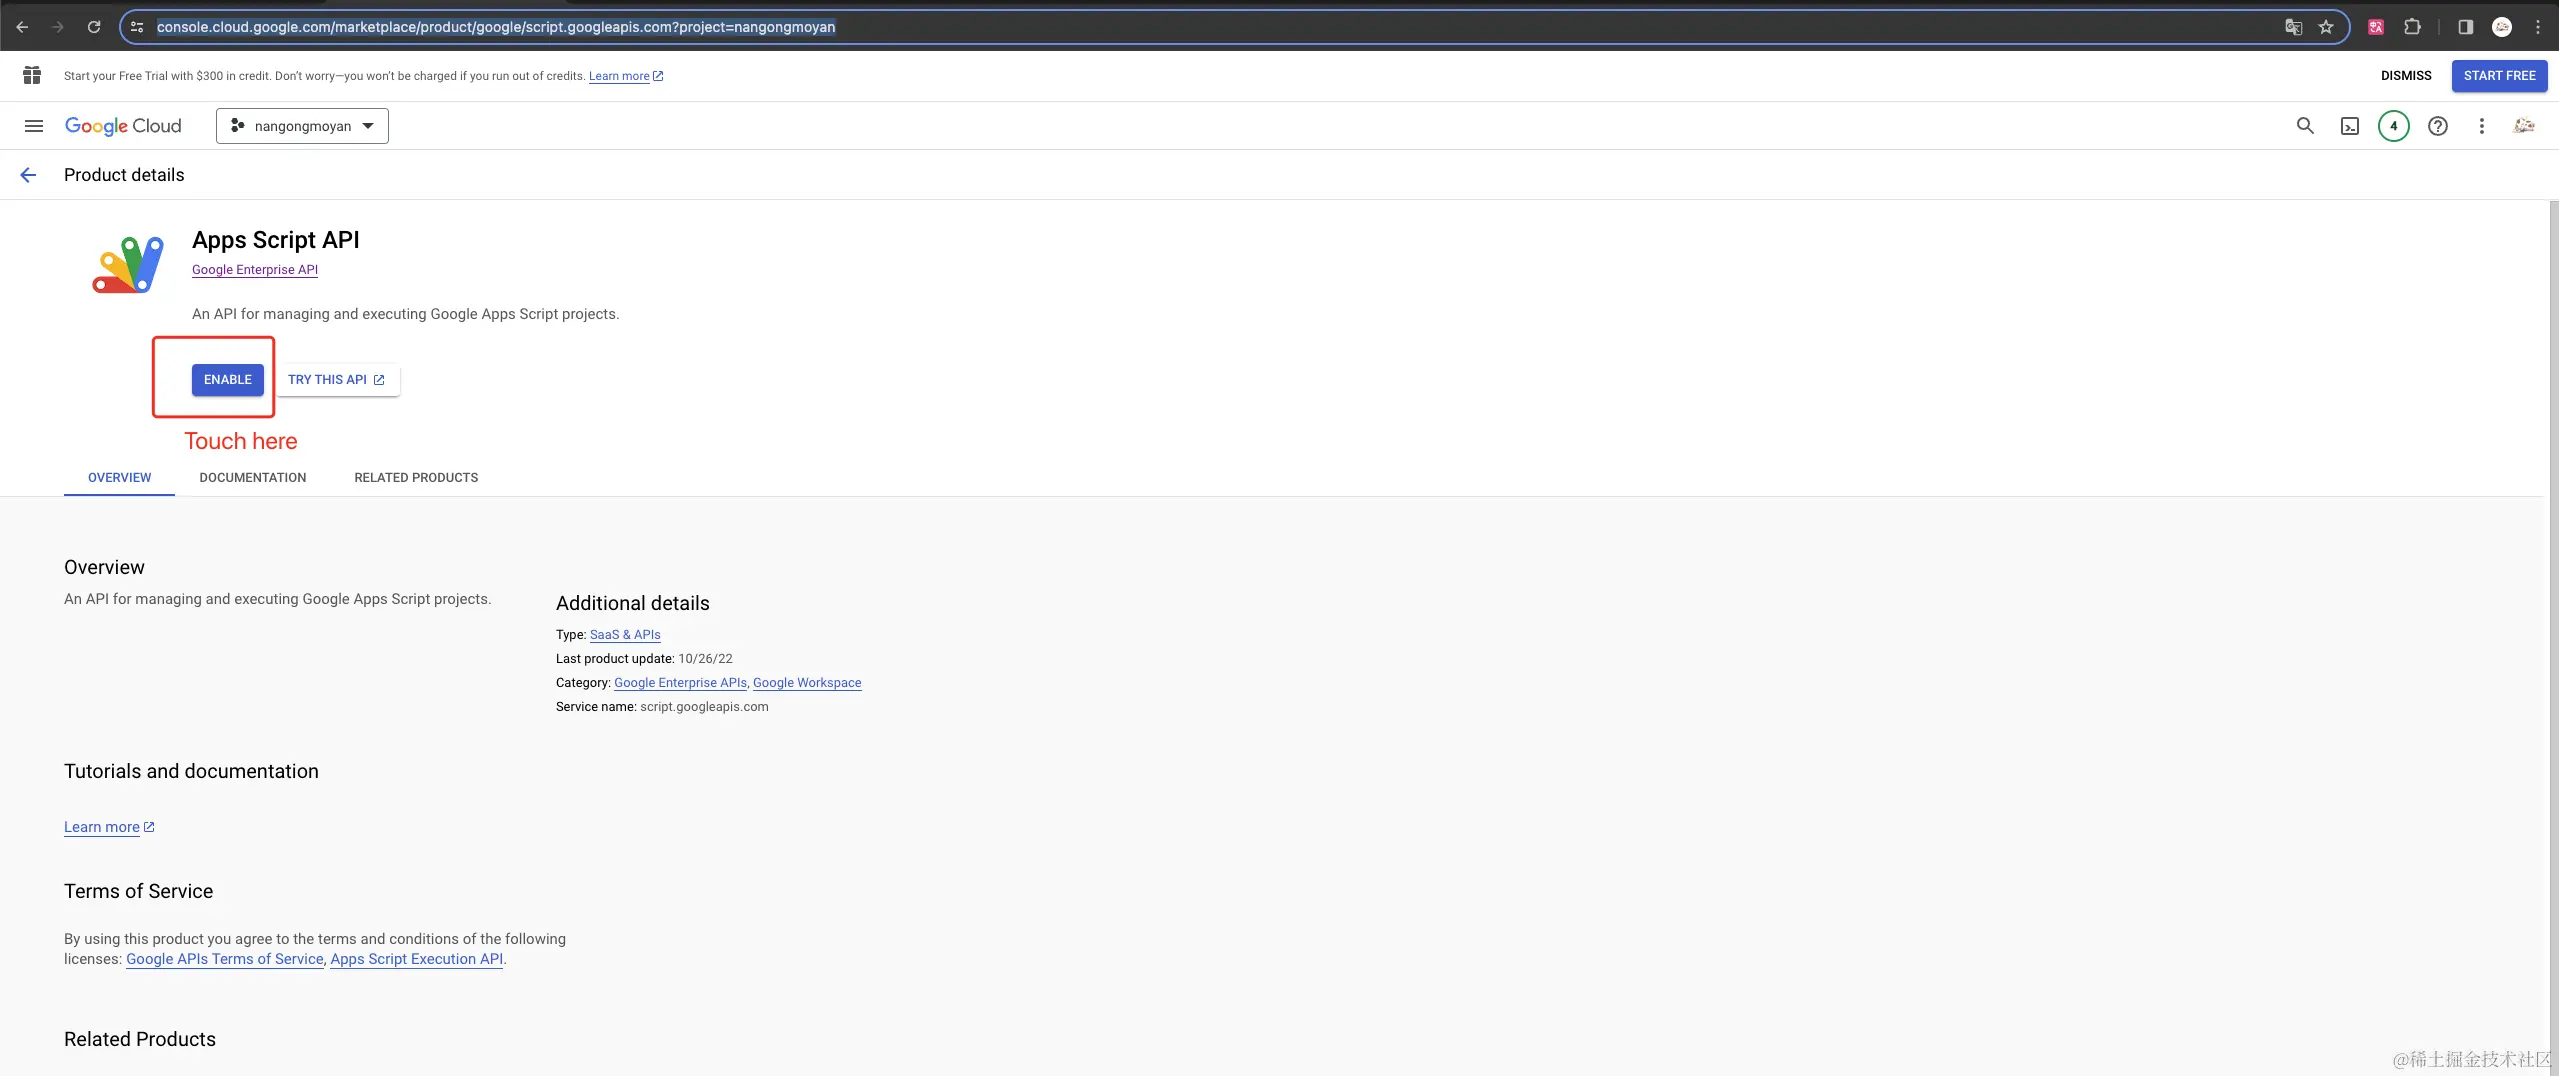Click the Apps Script API logo
Viewport: 2559px width, 1076px height.
[128, 264]
